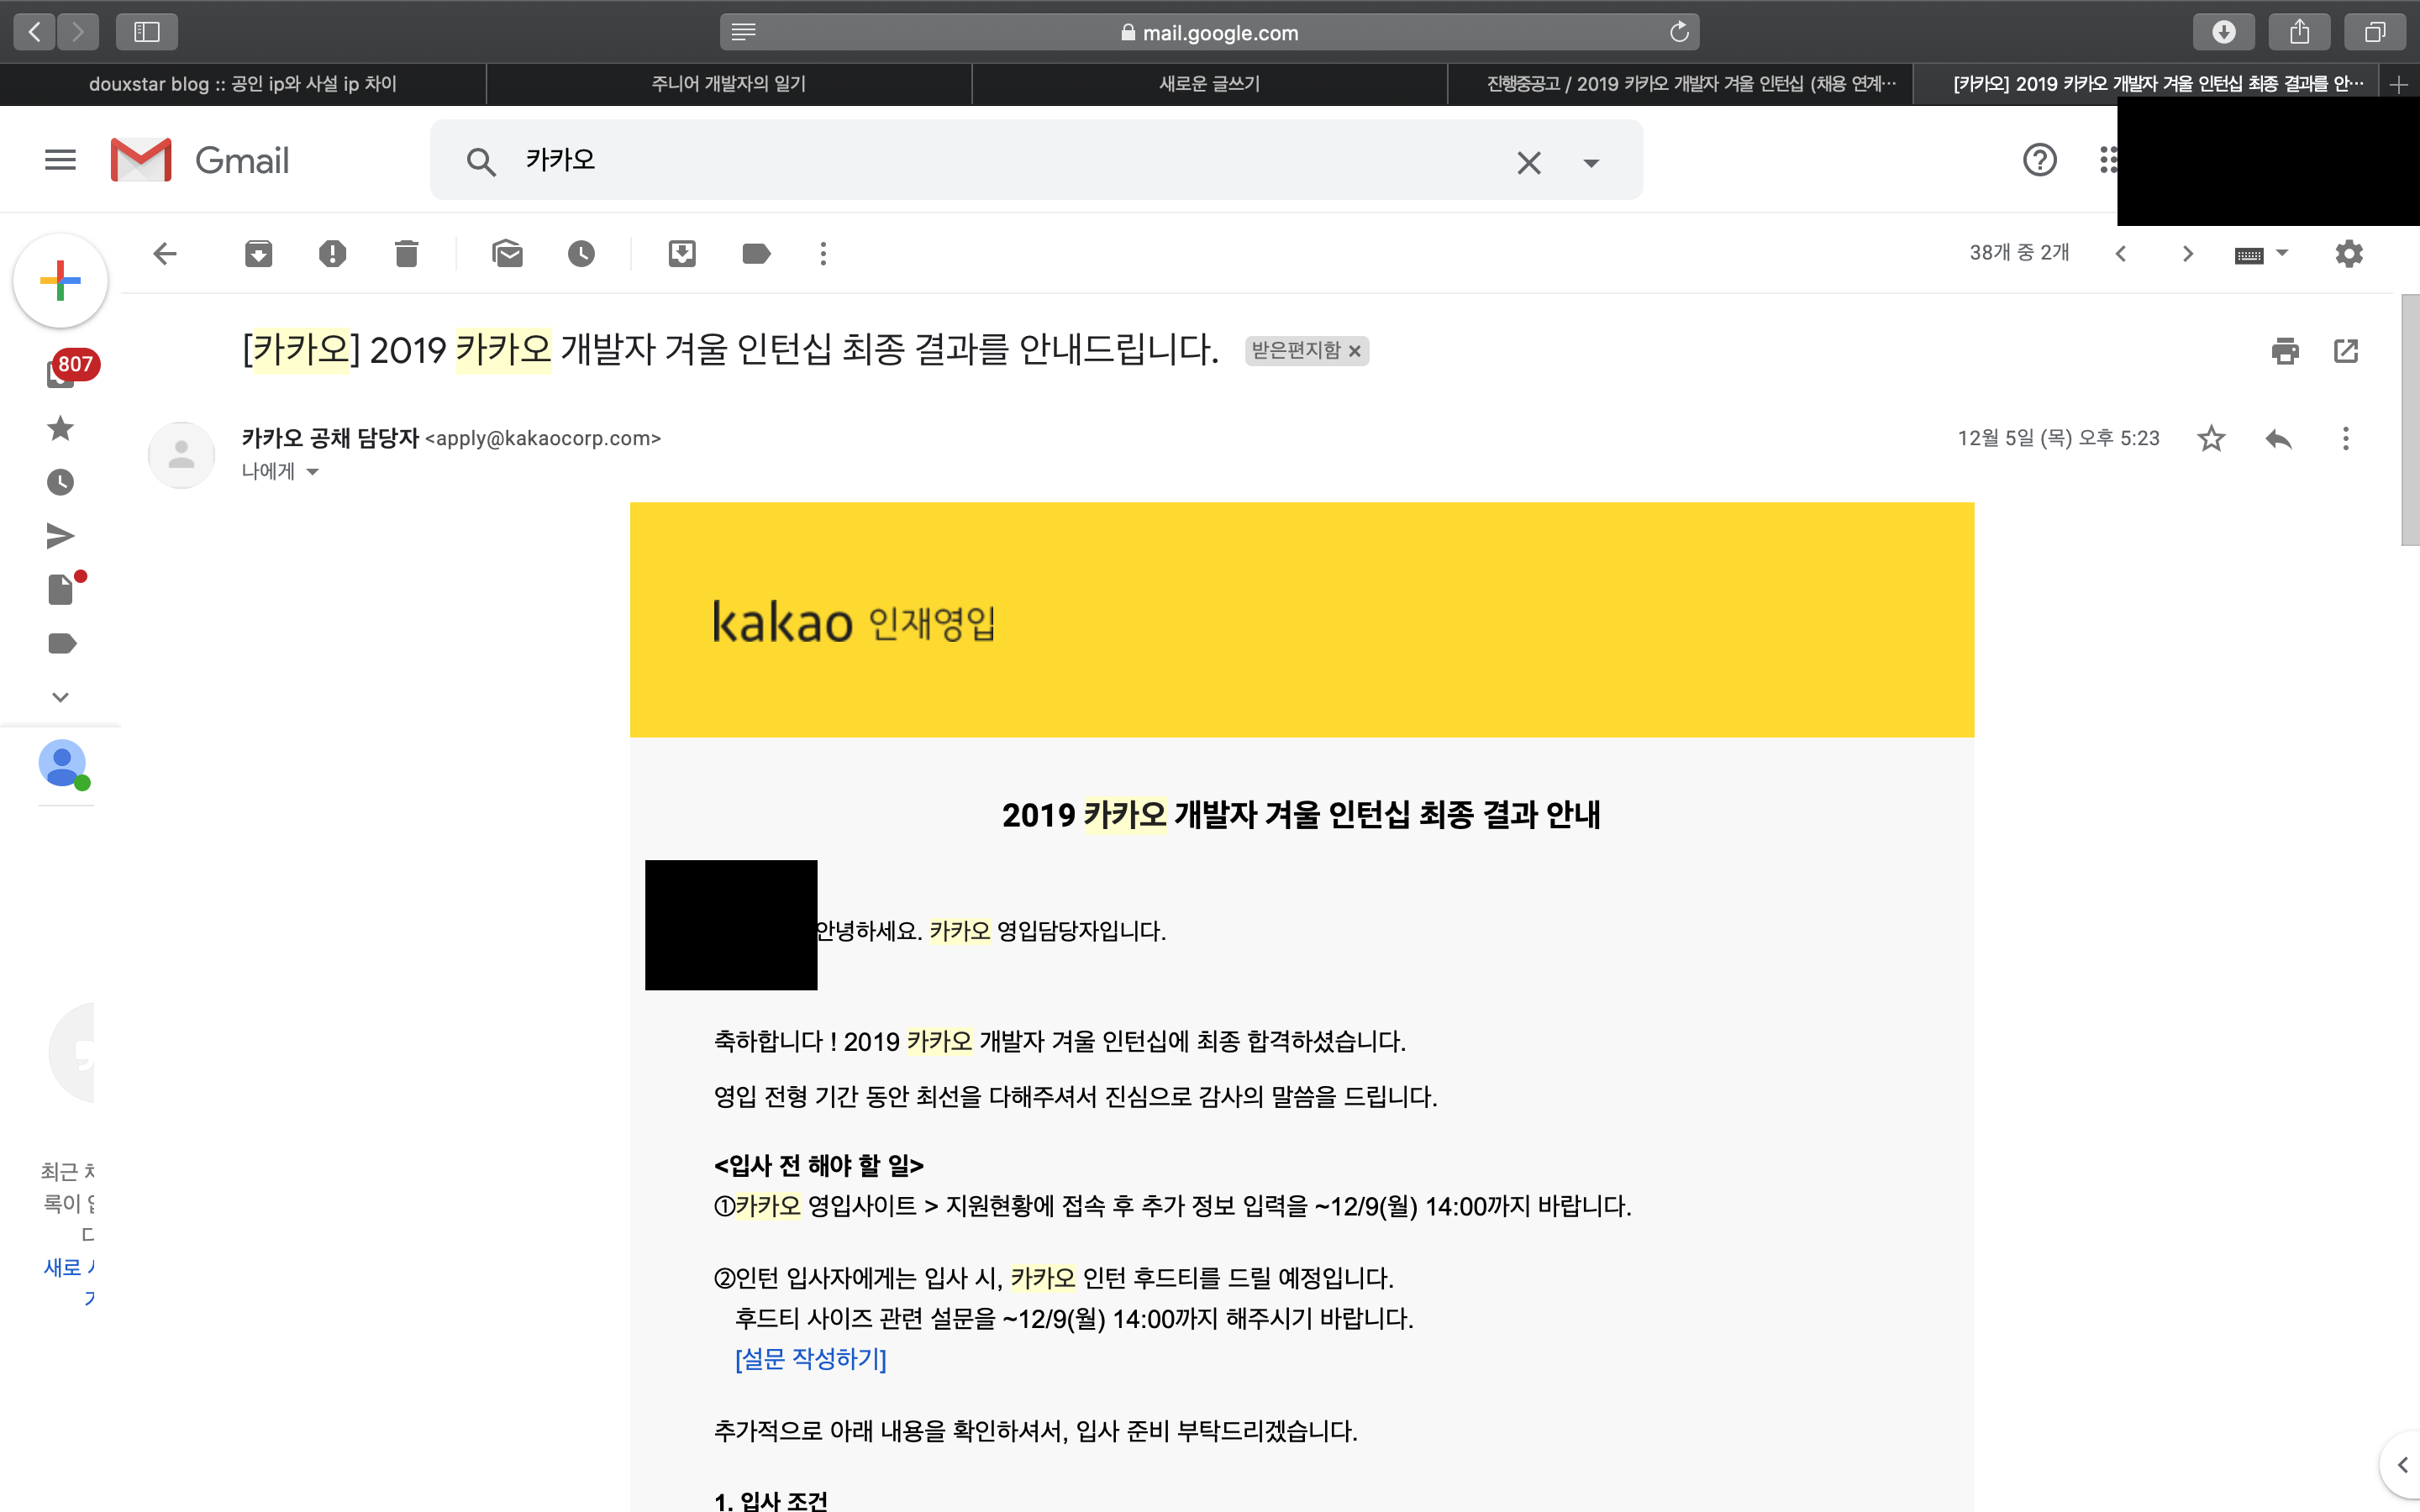Reply using the reply arrow icon
2420x1512 pixels.
(x=2278, y=438)
